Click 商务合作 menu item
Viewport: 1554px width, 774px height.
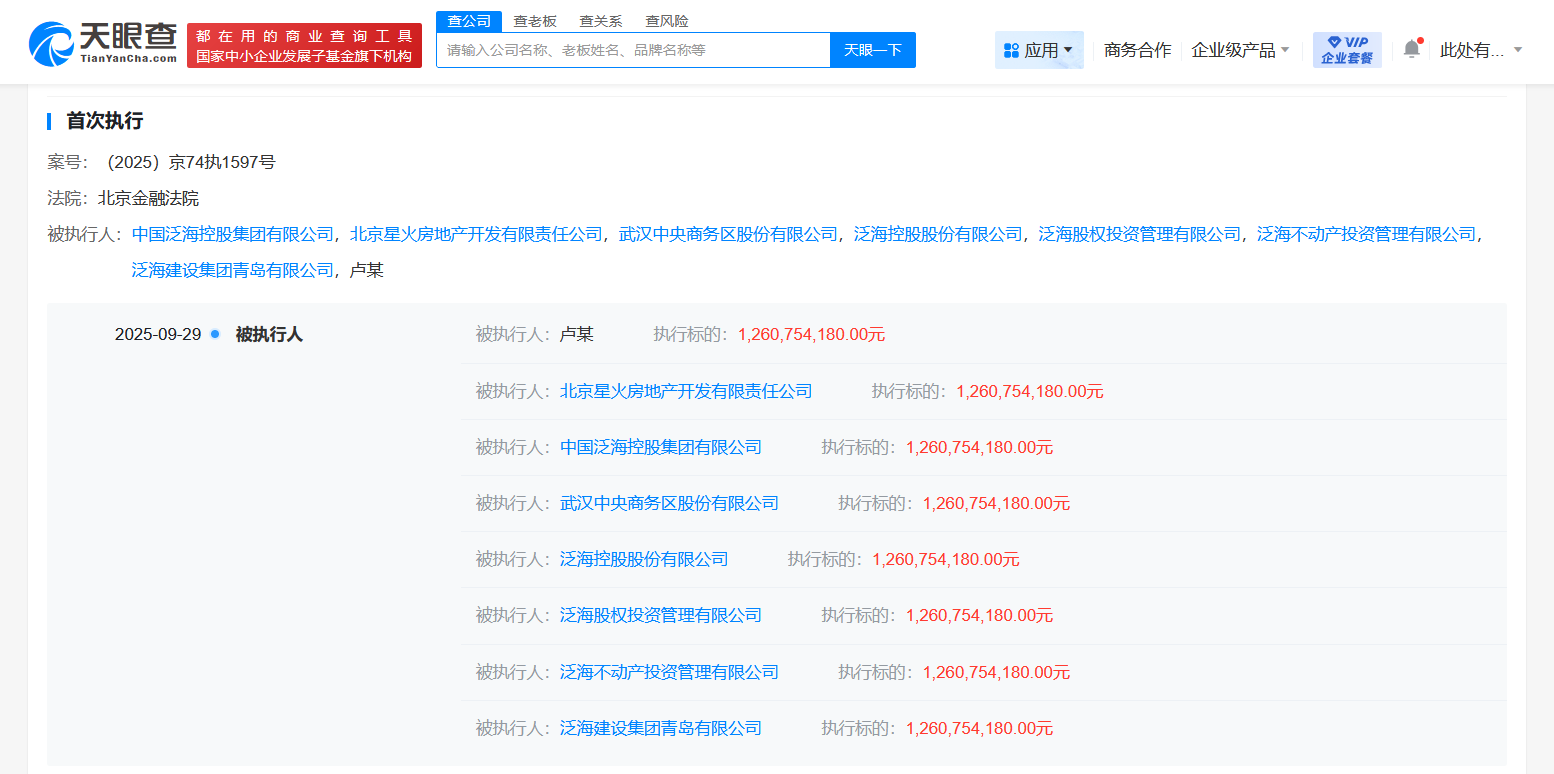point(1137,48)
